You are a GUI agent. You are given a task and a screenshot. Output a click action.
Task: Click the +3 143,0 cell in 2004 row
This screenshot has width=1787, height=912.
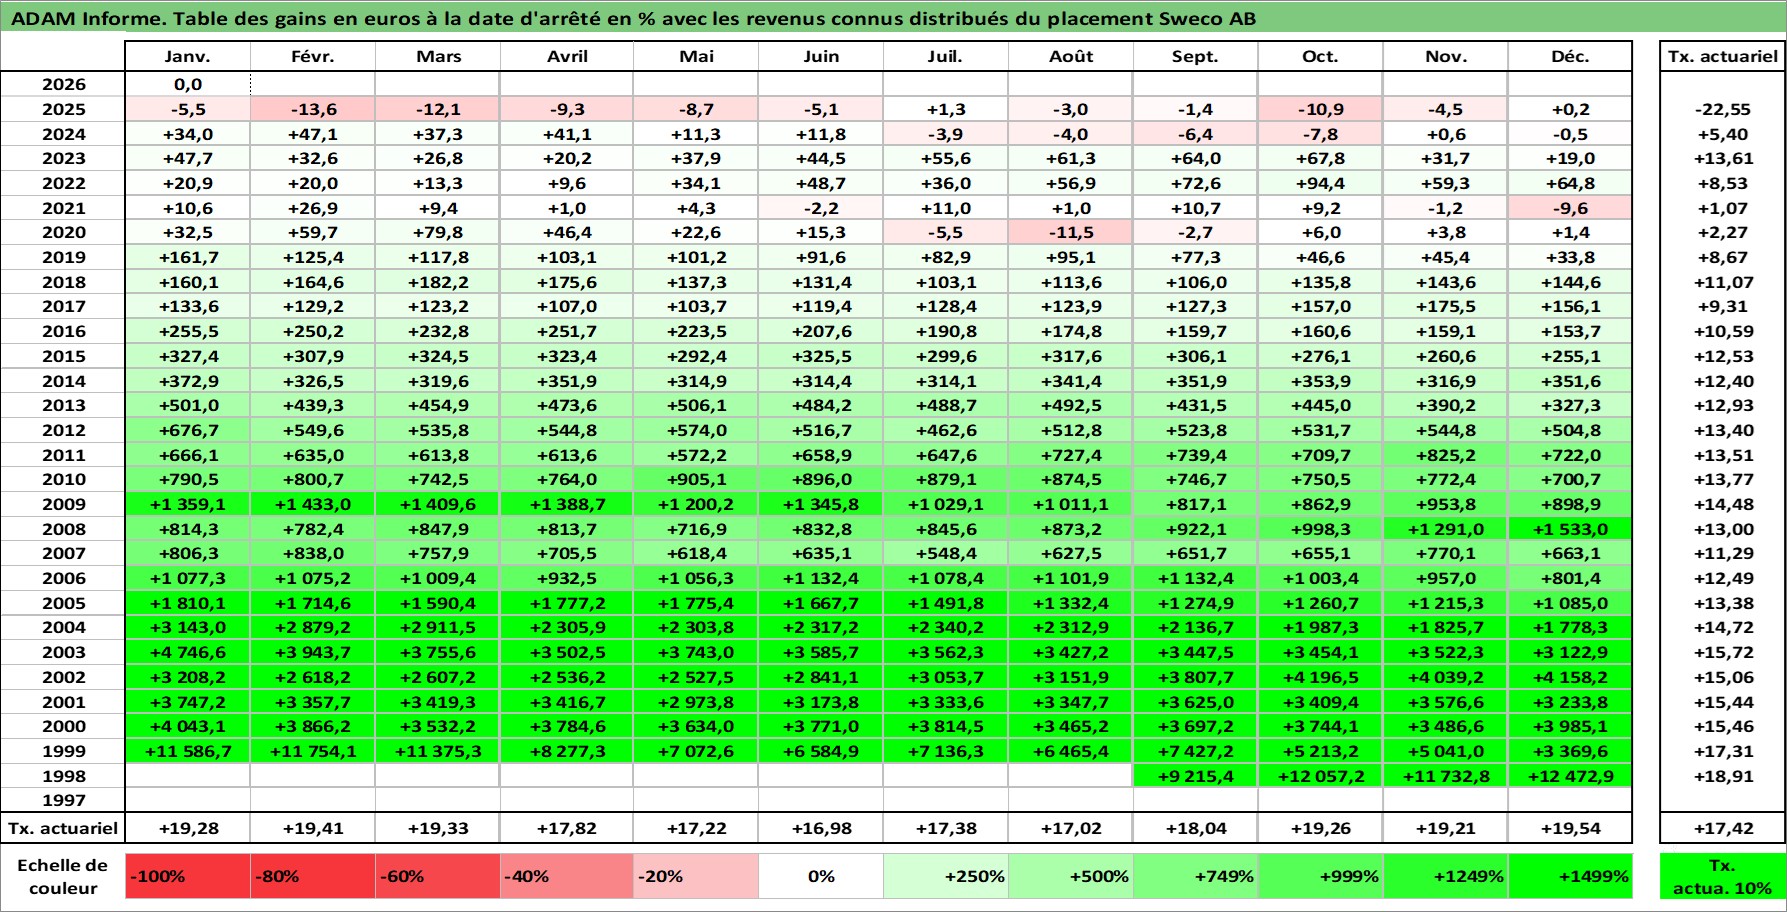pos(188,627)
